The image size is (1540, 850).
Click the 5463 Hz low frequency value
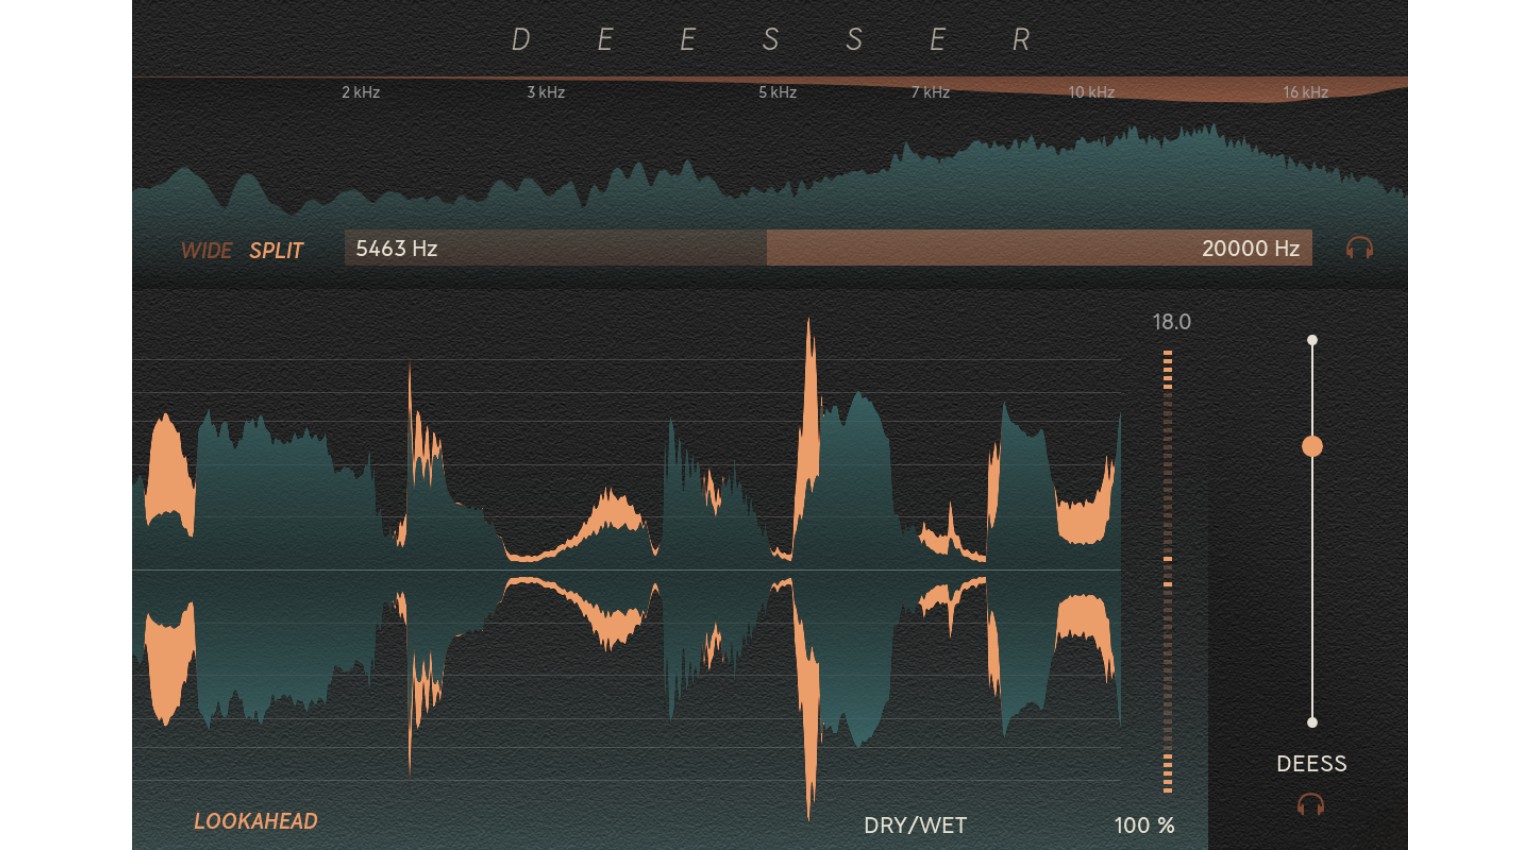(x=397, y=248)
